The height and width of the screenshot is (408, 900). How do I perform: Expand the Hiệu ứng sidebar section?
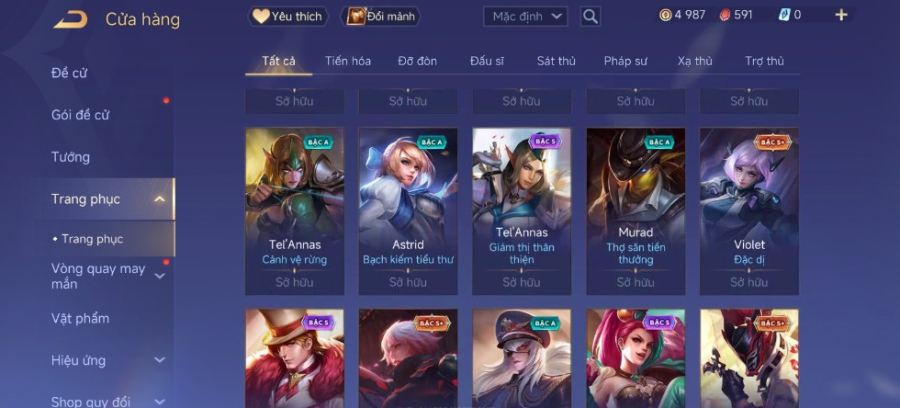160,360
